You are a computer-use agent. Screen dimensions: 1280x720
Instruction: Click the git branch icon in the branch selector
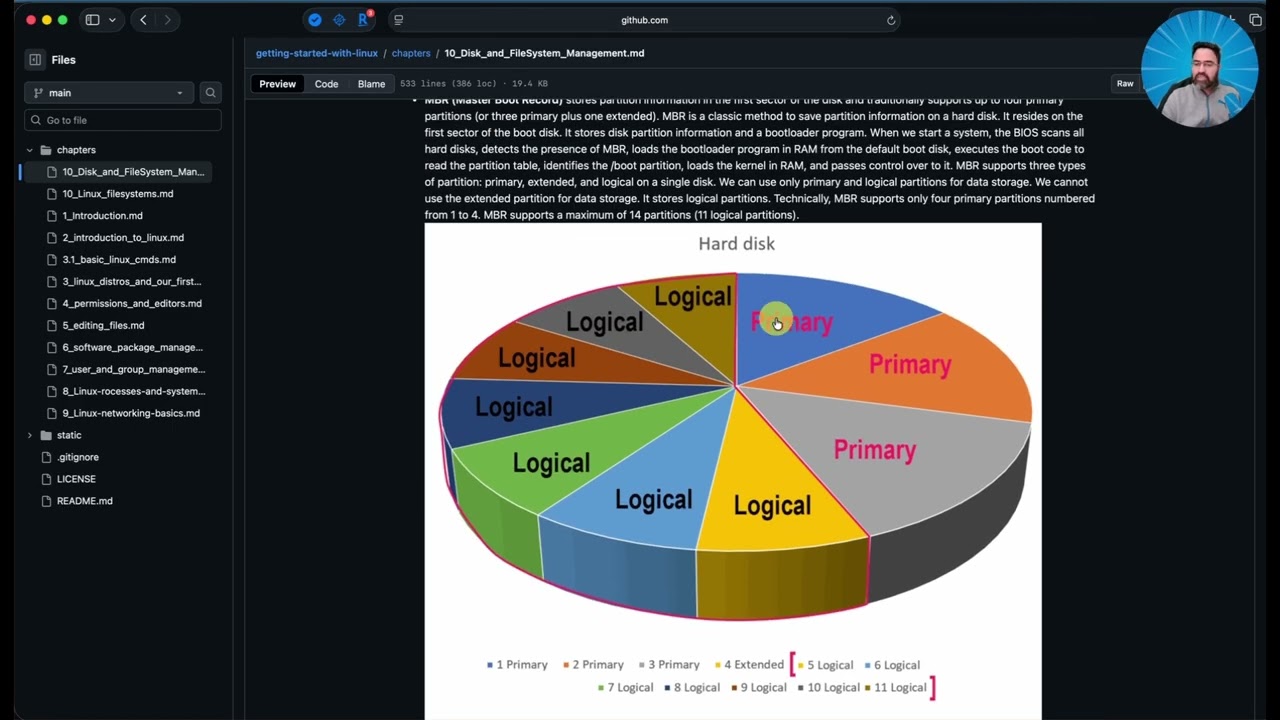(38, 93)
